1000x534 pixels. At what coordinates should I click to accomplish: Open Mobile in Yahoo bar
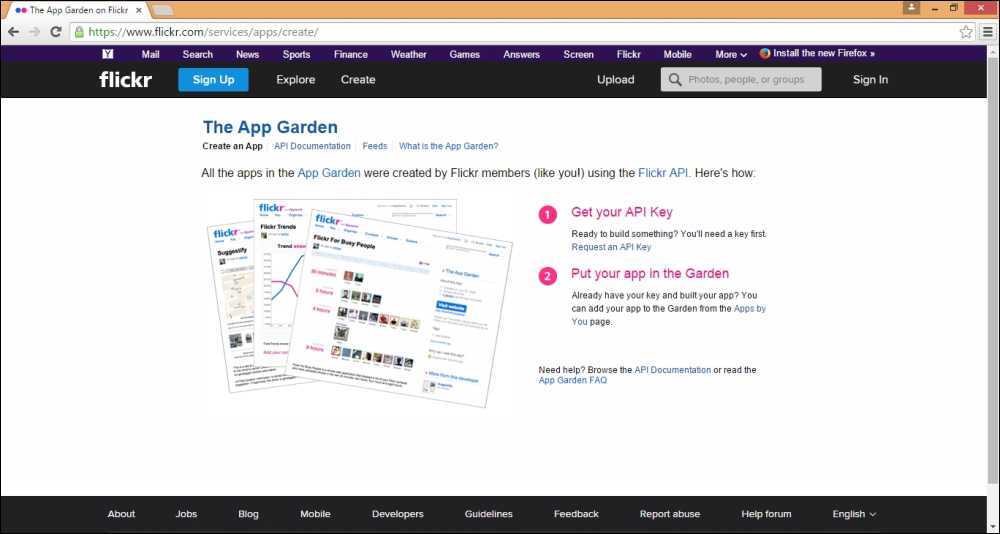point(677,54)
